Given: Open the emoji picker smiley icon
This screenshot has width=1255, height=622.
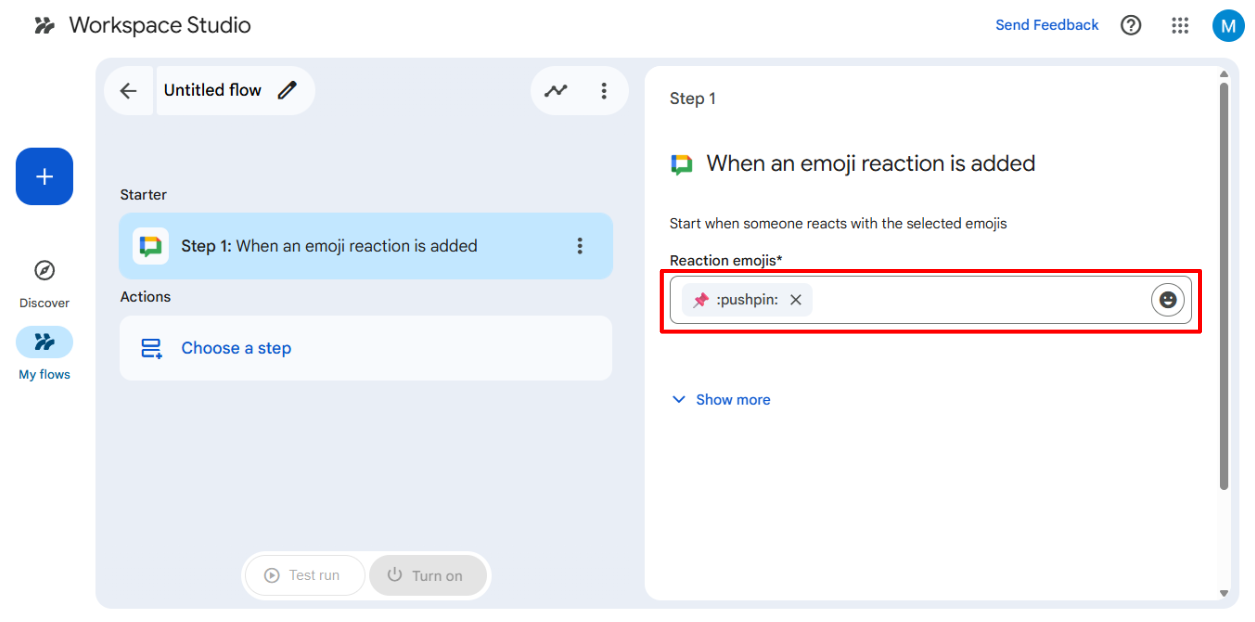Looking at the screenshot, I should tap(1167, 300).
